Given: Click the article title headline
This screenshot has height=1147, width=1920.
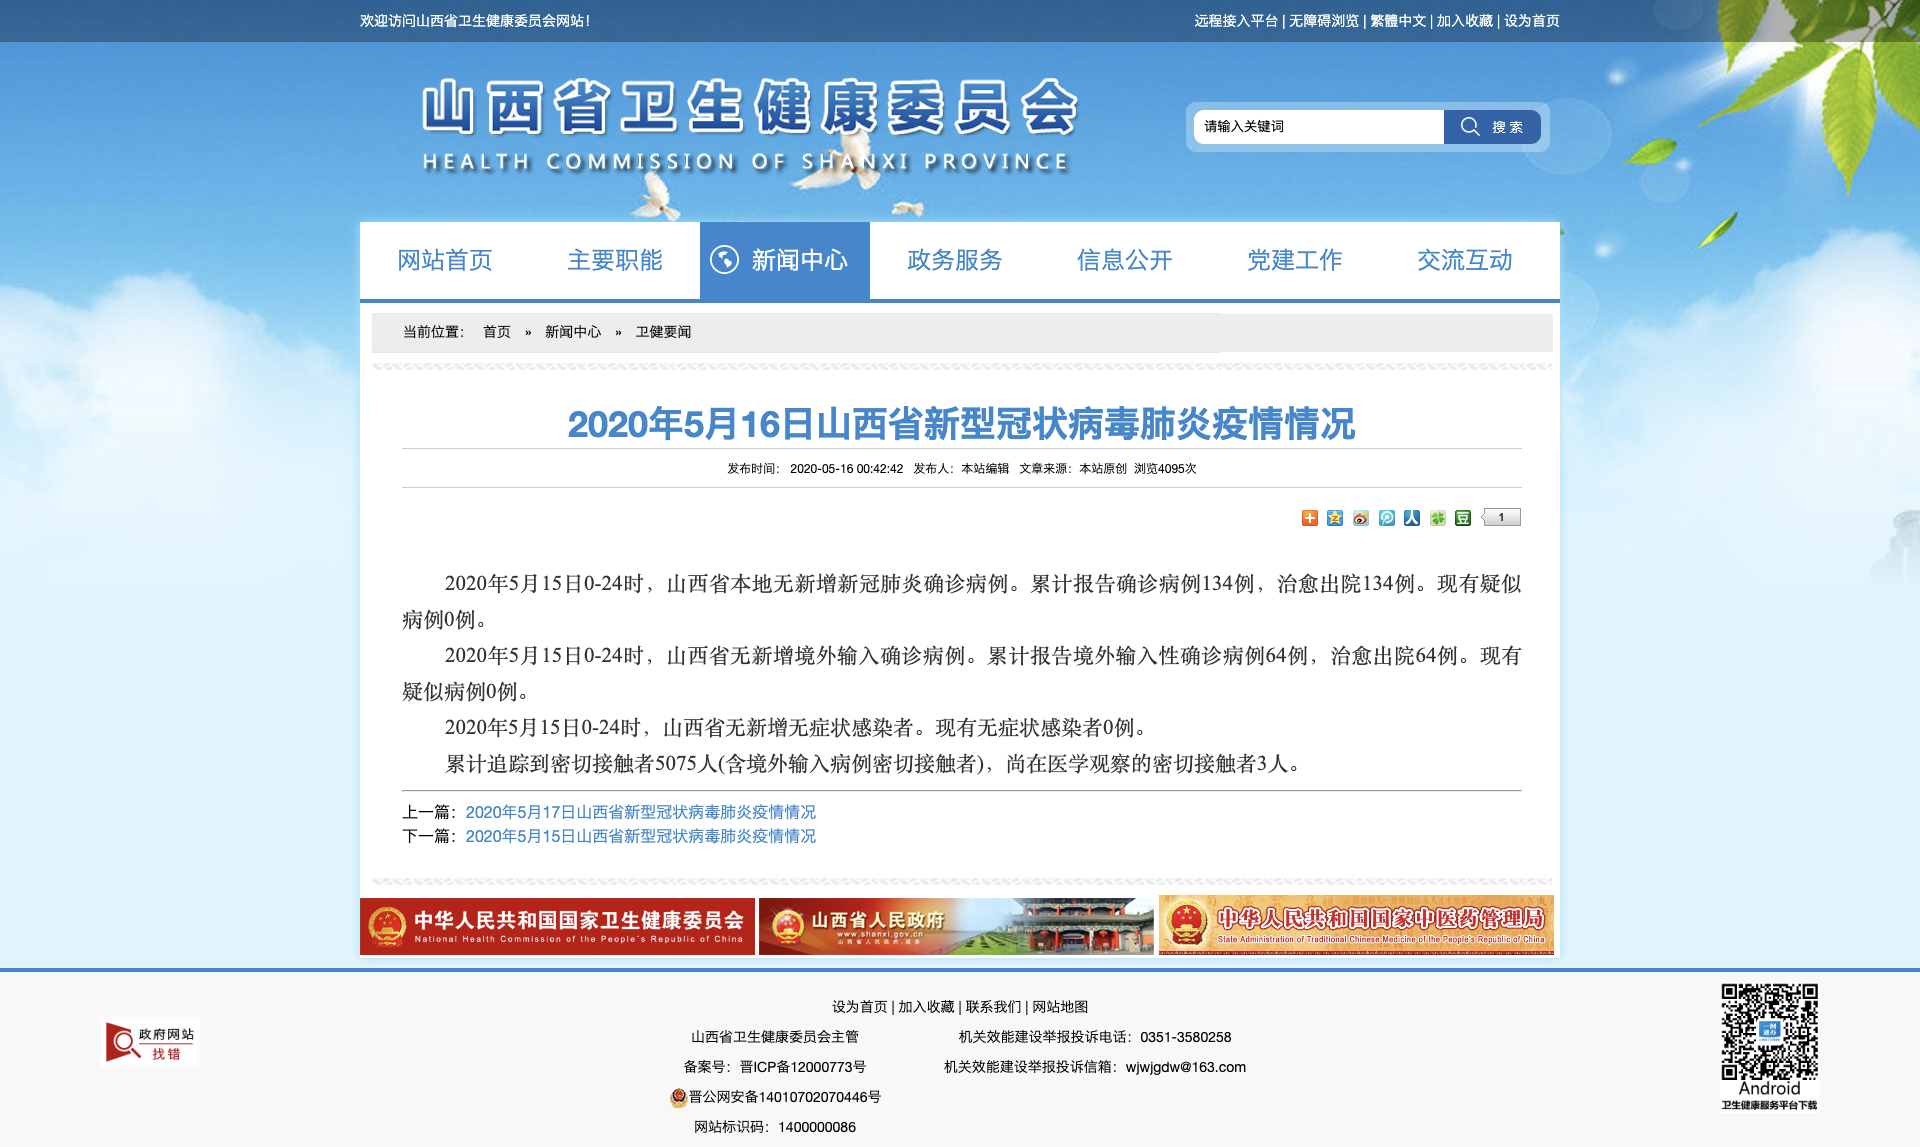Looking at the screenshot, I should (961, 424).
